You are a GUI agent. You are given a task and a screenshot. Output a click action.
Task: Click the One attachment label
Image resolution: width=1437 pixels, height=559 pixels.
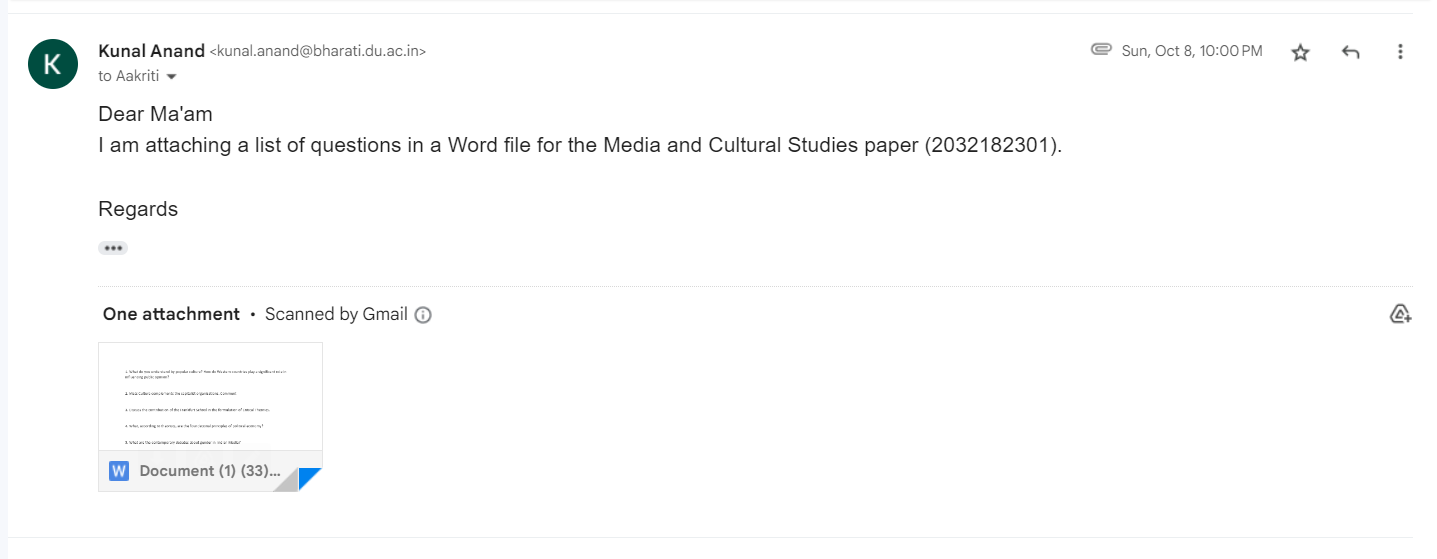pos(171,314)
